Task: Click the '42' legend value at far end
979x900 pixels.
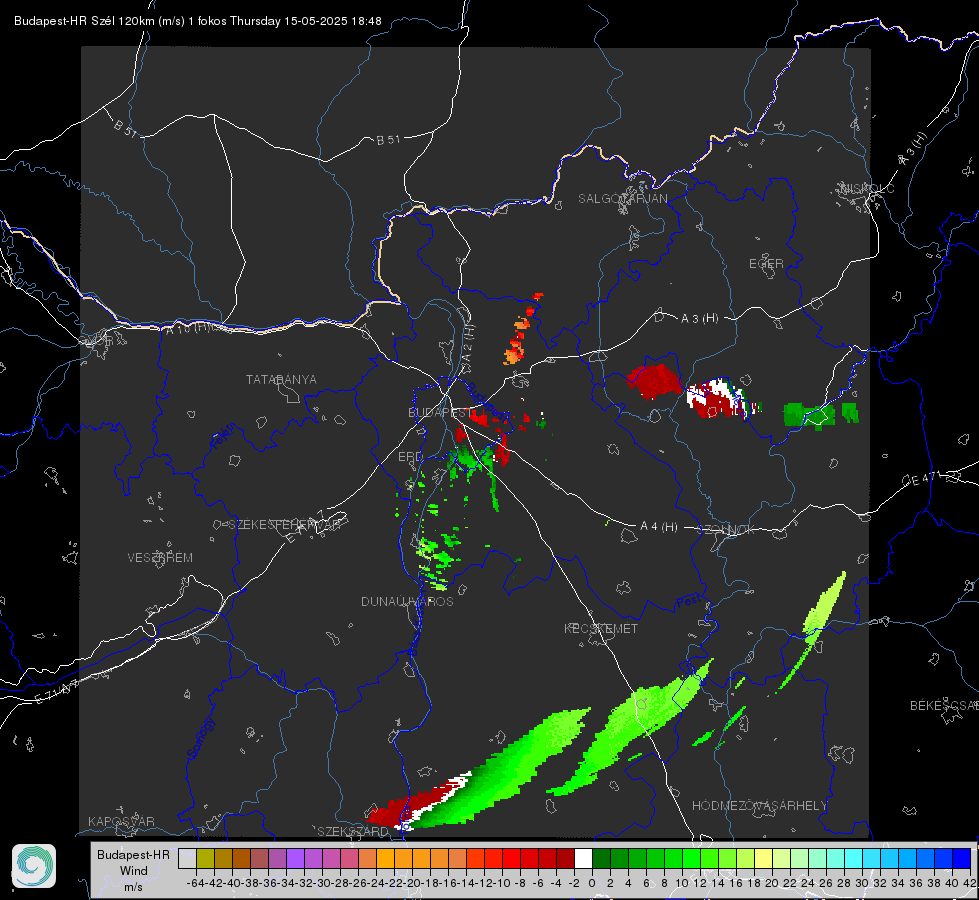Action: tap(970, 883)
